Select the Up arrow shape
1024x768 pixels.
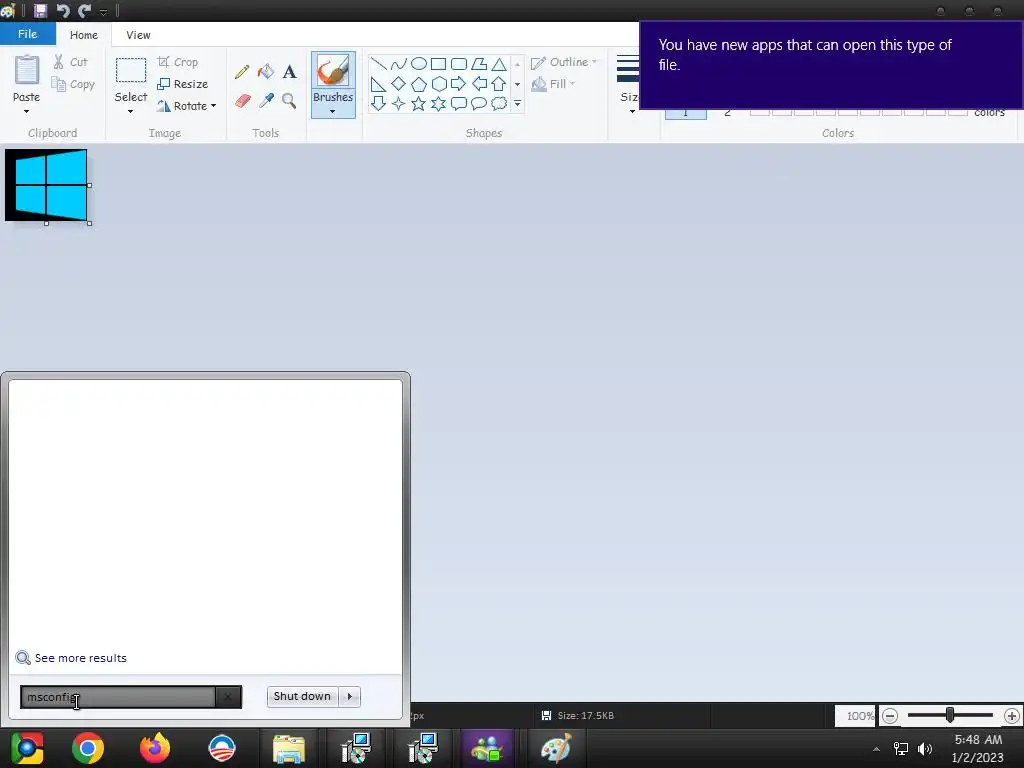pos(499,84)
